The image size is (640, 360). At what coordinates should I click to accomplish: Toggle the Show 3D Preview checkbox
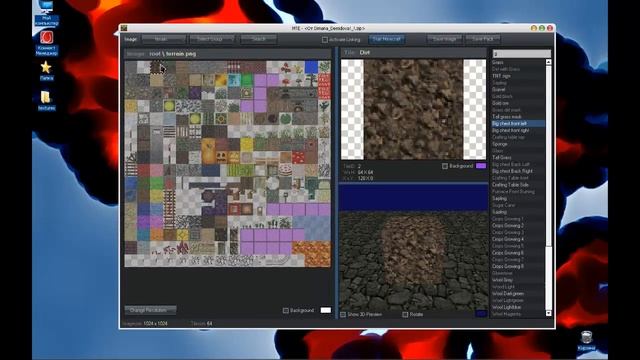pyautogui.click(x=343, y=315)
